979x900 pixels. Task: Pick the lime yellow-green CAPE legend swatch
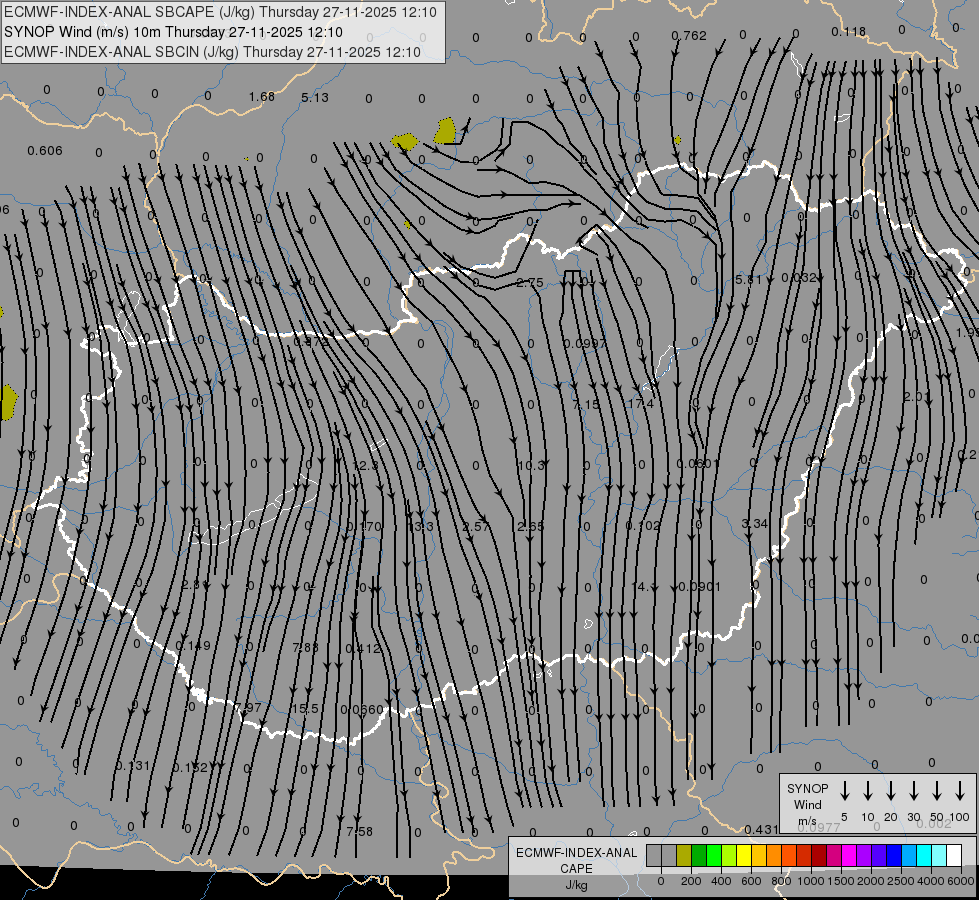729,856
